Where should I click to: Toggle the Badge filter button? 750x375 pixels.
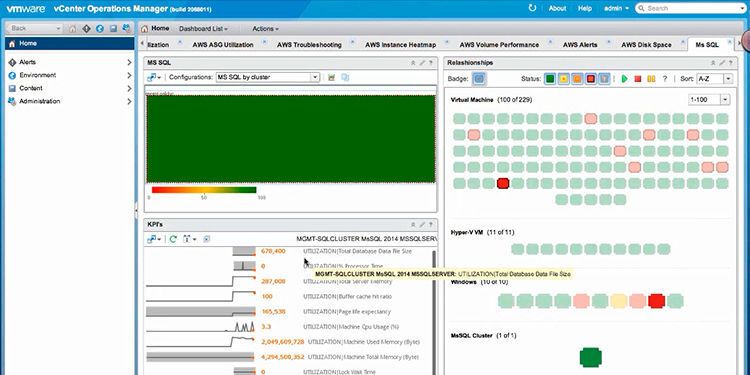coord(479,79)
